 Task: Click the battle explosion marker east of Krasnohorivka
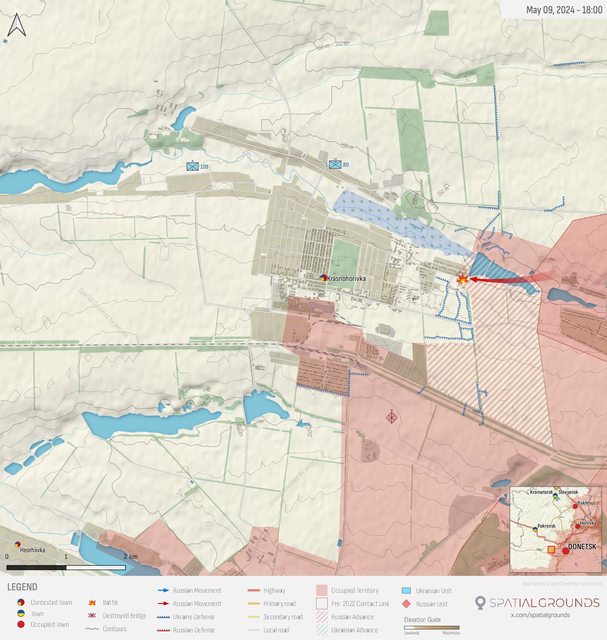click(463, 280)
